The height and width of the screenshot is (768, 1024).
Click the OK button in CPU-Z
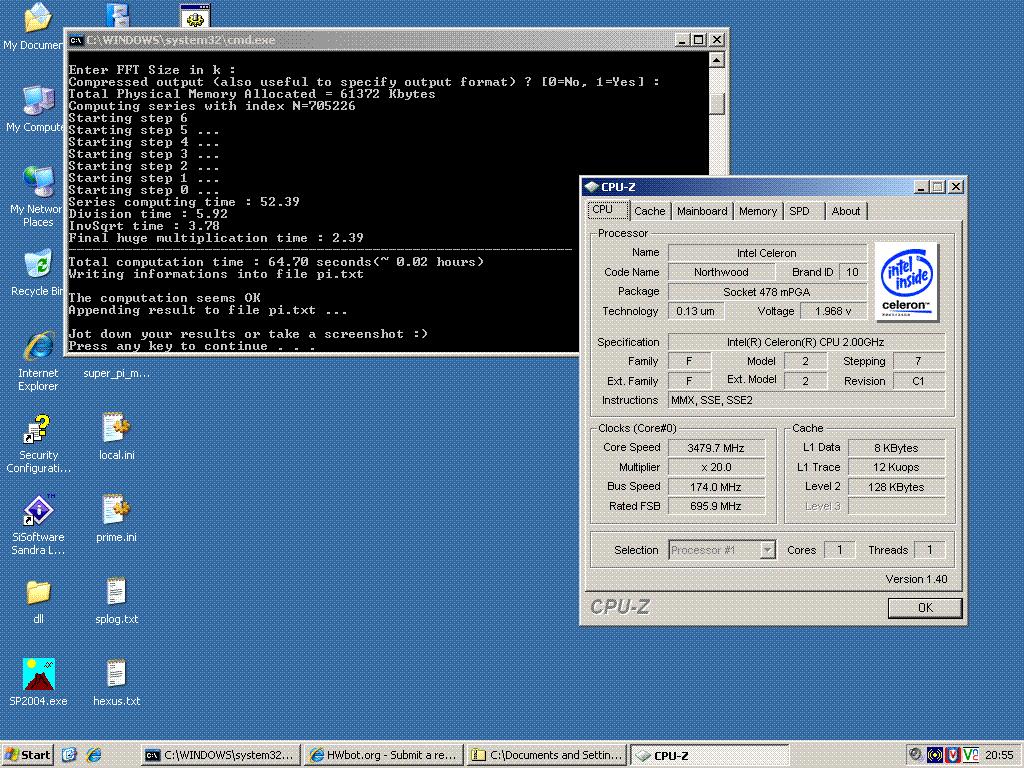point(925,608)
